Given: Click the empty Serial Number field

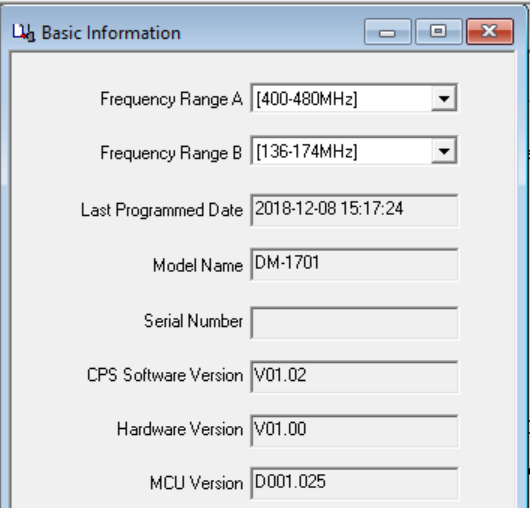Looking at the screenshot, I should click(354, 323).
